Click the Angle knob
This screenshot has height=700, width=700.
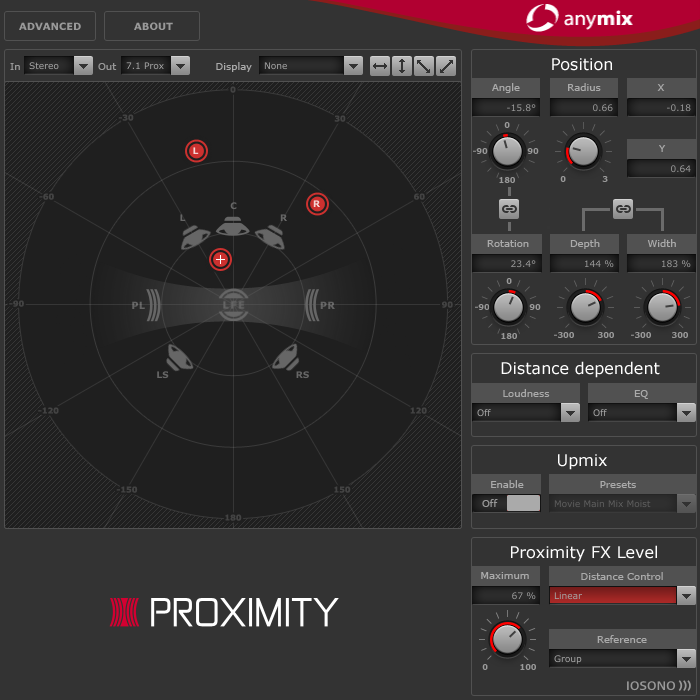click(x=507, y=151)
